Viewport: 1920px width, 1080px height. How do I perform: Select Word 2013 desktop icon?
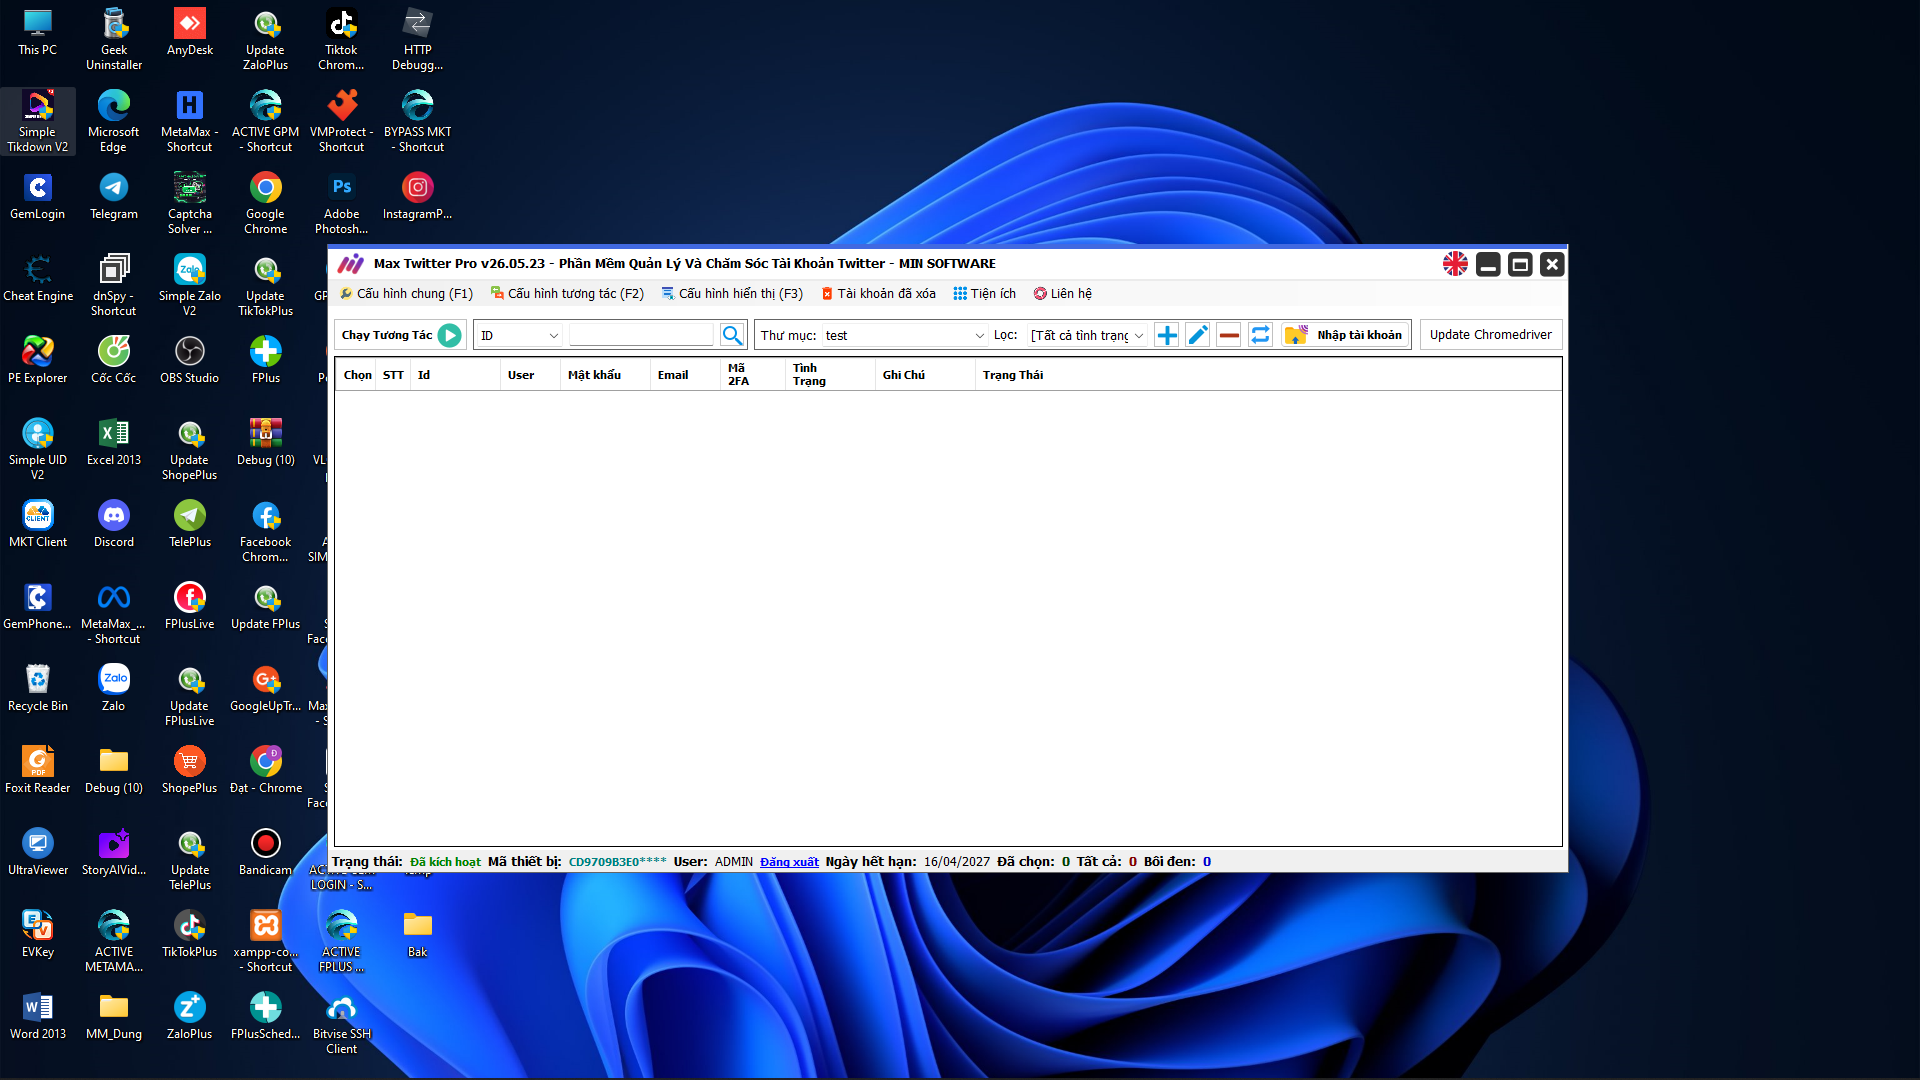(38, 1016)
